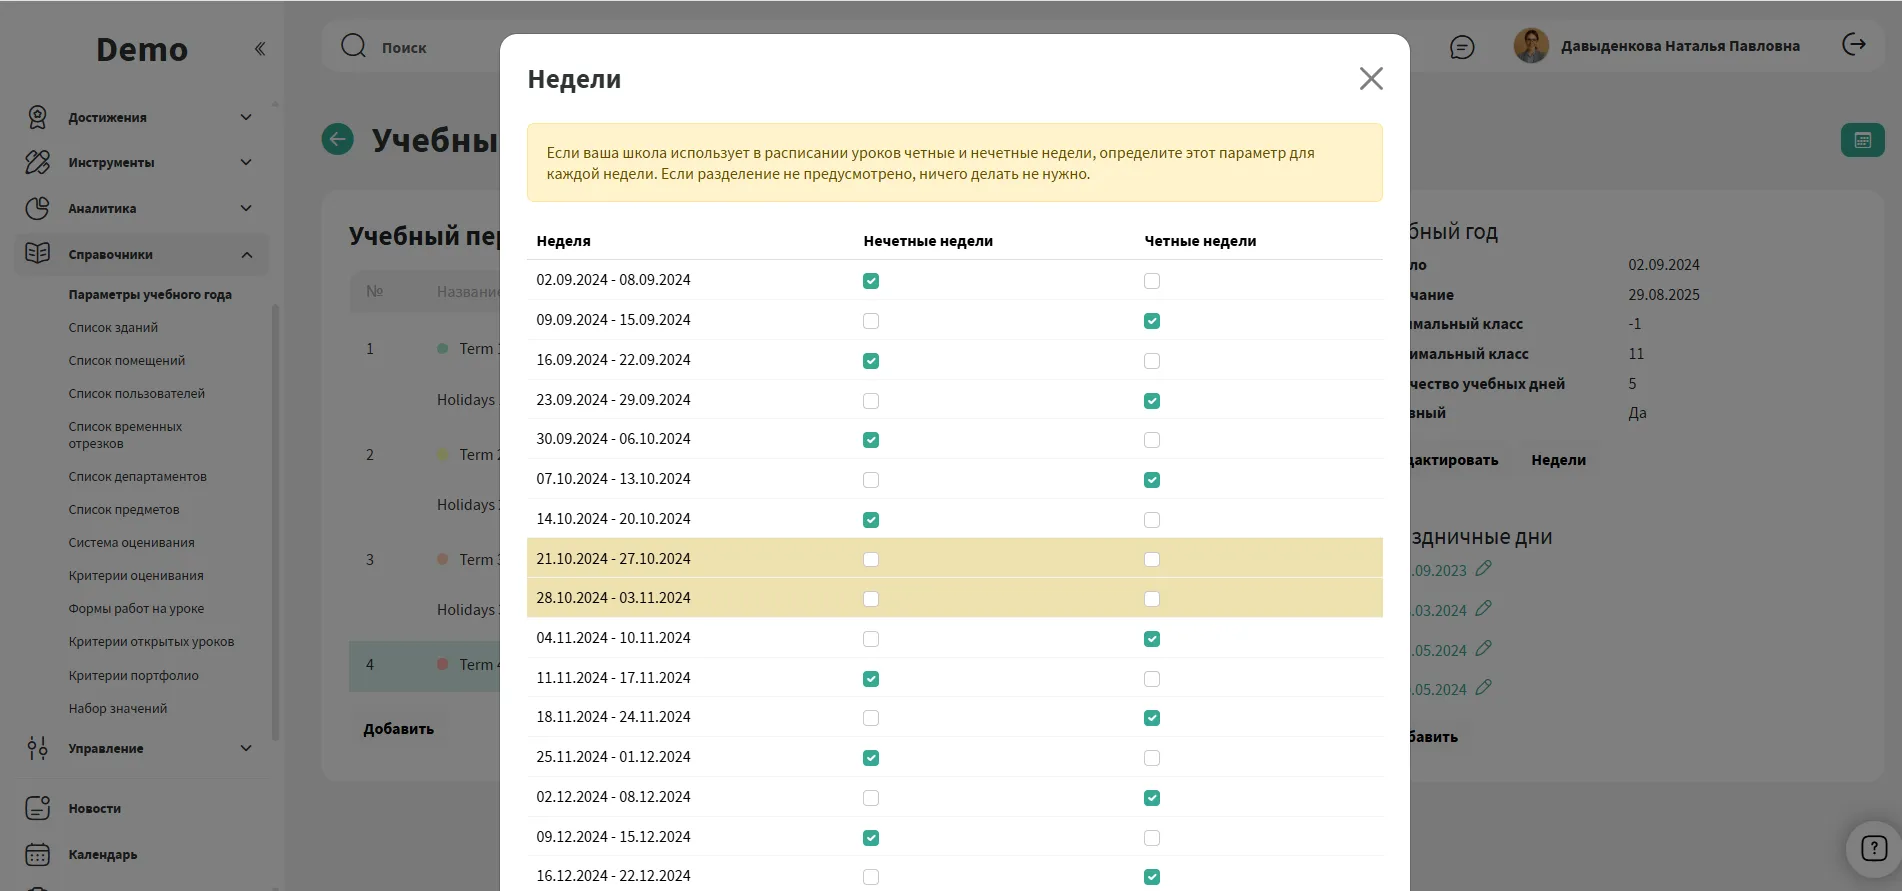Click the search magnifier icon
Image resolution: width=1902 pixels, height=891 pixels.
pos(353,46)
